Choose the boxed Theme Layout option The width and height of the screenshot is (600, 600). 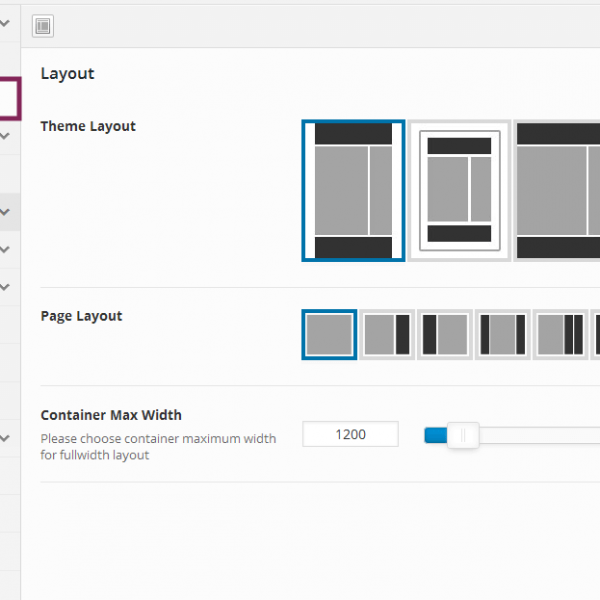[x=459, y=190]
